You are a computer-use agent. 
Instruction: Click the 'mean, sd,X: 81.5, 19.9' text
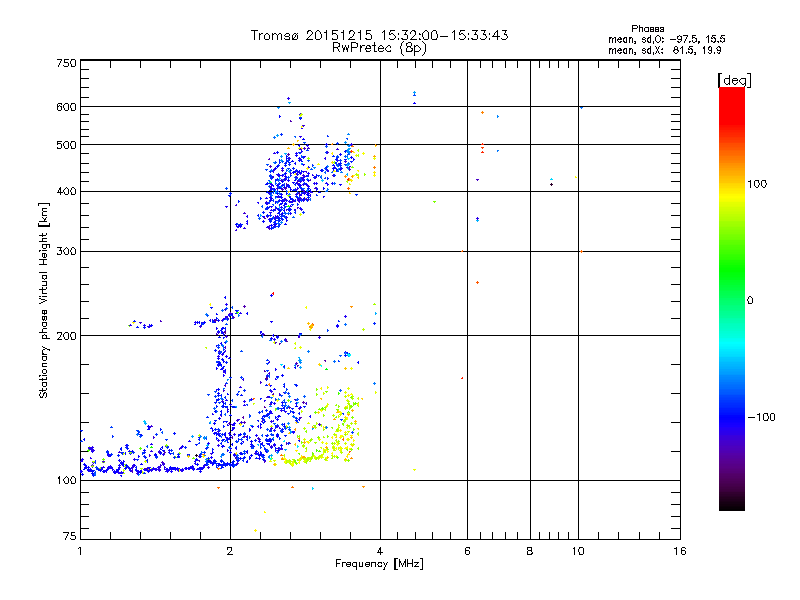point(664,50)
